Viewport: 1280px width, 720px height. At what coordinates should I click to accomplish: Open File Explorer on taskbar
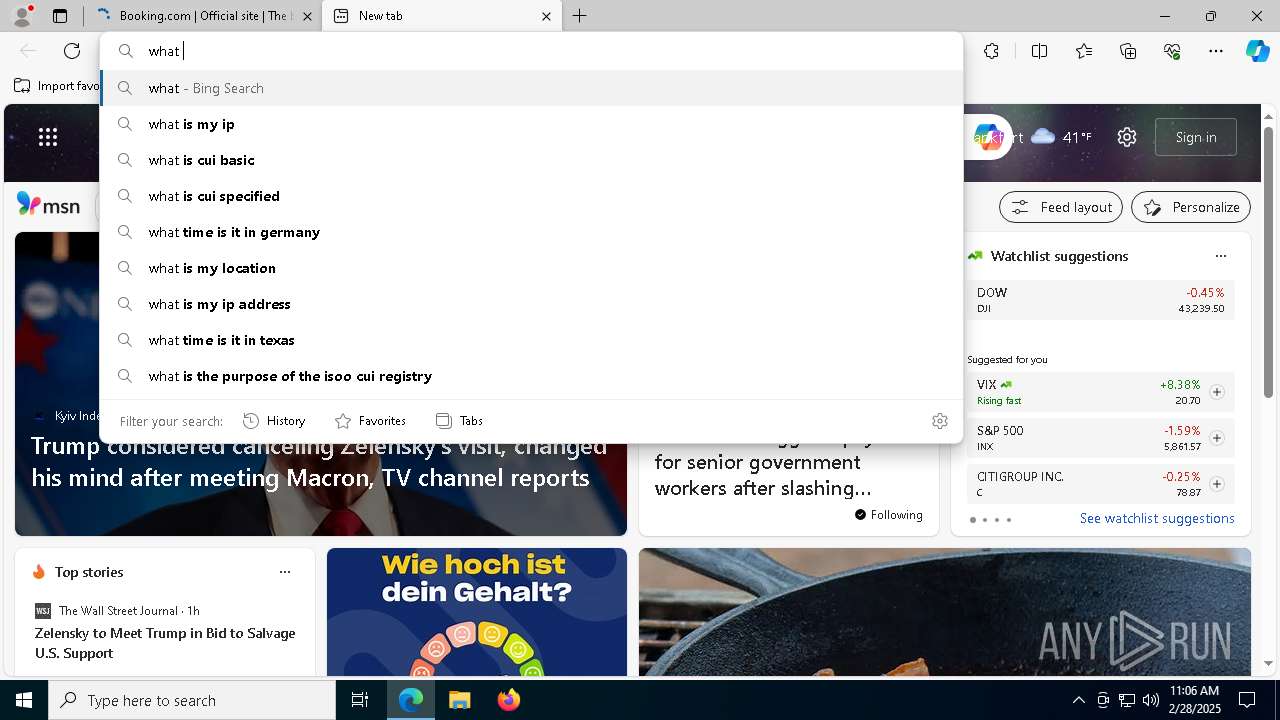coord(459,700)
